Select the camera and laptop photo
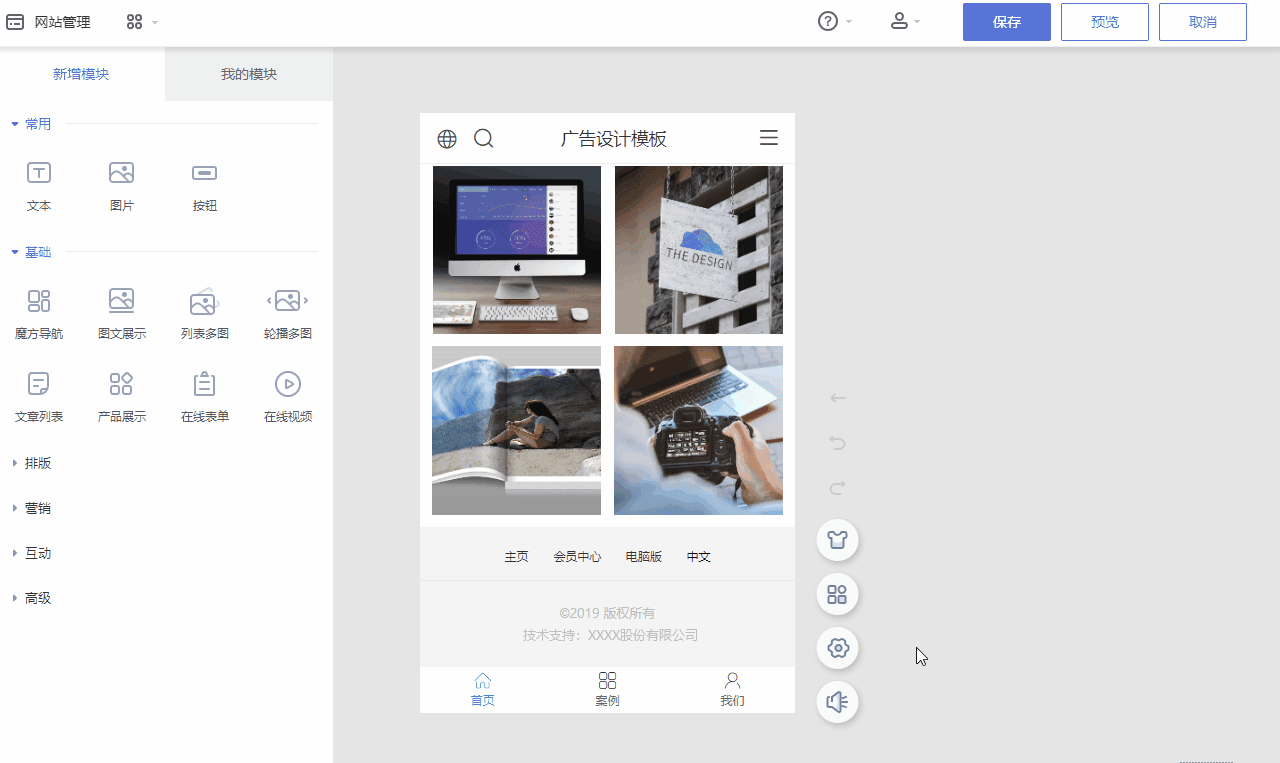 pos(699,431)
